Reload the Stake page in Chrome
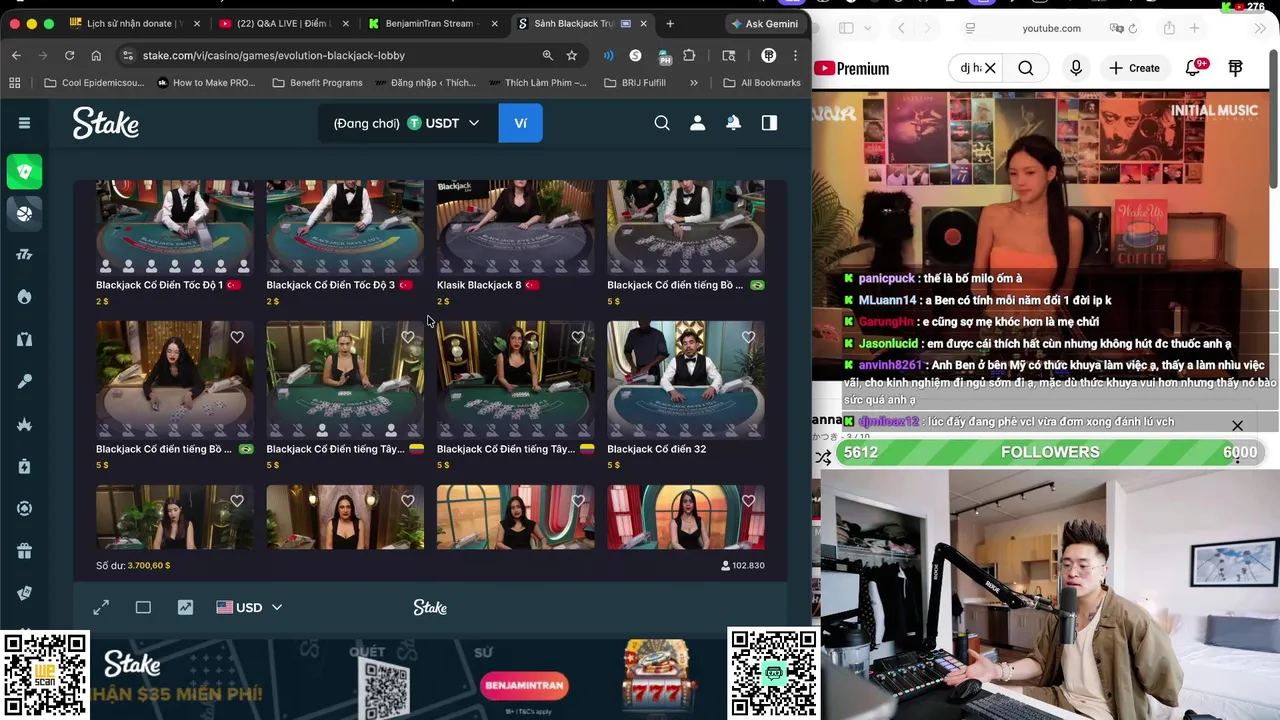The image size is (1280, 720). 69,55
